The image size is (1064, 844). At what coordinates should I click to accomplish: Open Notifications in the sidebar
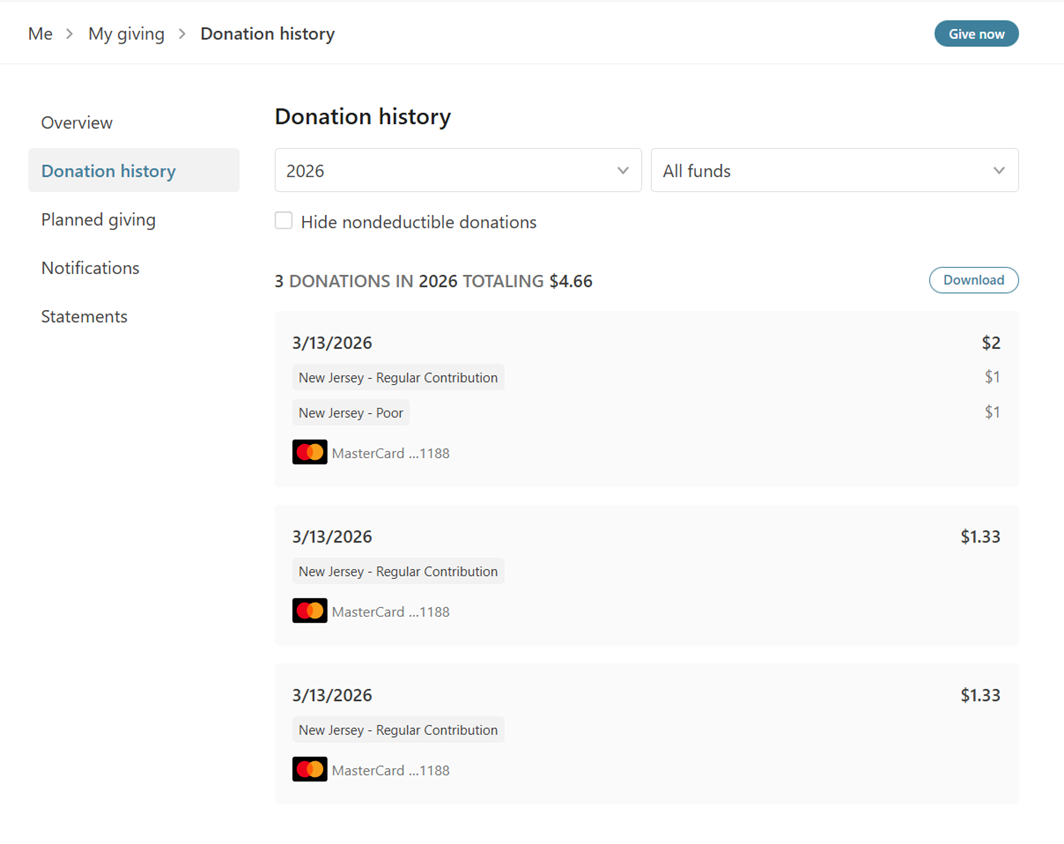click(x=90, y=268)
